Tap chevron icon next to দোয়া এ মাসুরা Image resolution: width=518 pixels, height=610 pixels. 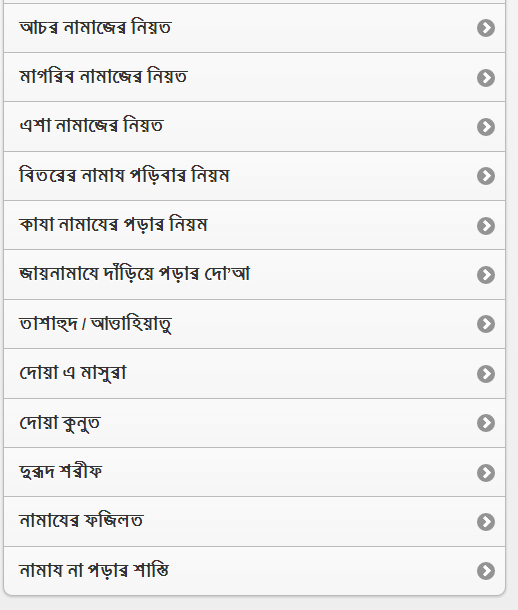[x=486, y=374]
